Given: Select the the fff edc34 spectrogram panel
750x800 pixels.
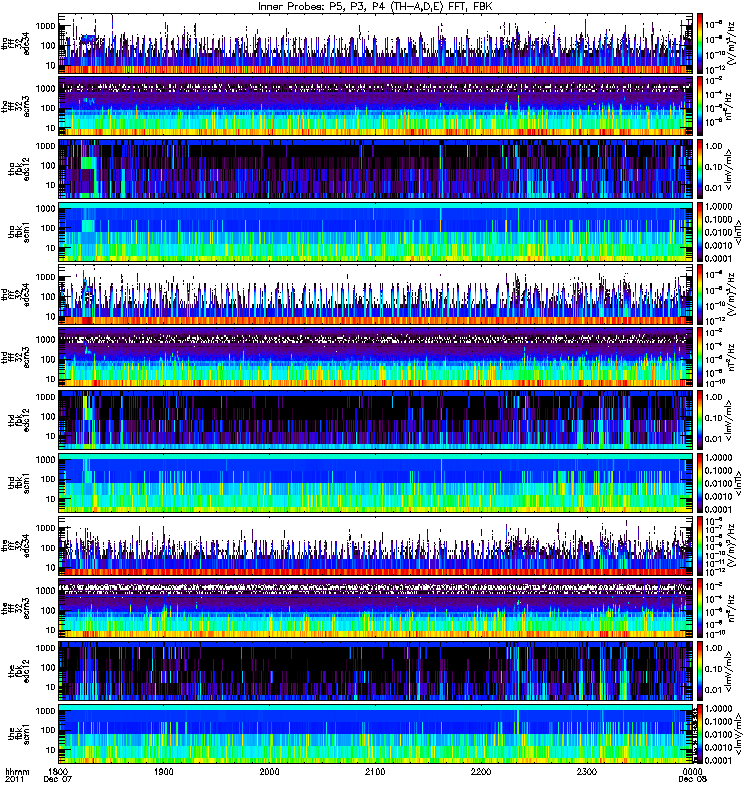Looking at the screenshot, I should coord(375,545).
